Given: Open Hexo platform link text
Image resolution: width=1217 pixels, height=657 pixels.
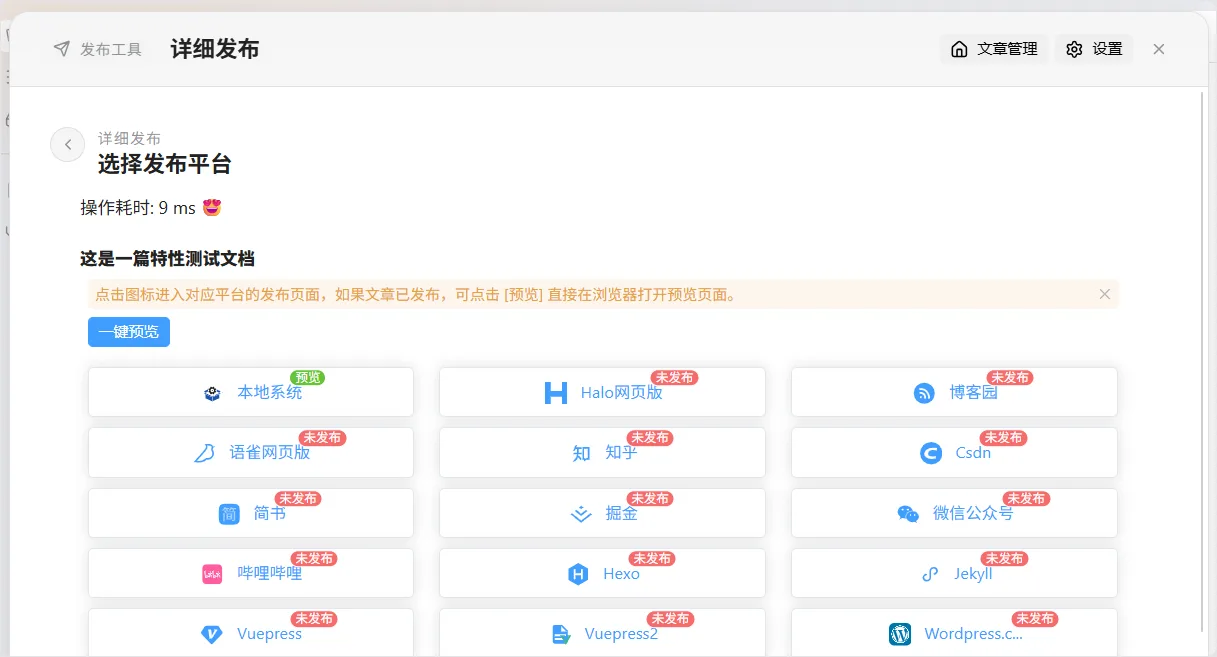Looking at the screenshot, I should coord(621,574).
